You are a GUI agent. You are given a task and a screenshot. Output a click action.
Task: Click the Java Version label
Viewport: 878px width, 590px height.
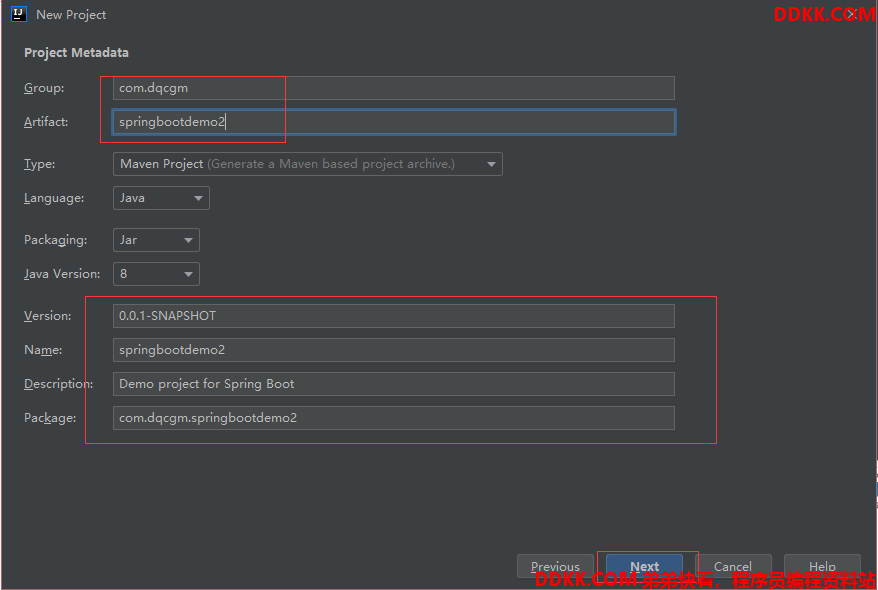pos(62,274)
